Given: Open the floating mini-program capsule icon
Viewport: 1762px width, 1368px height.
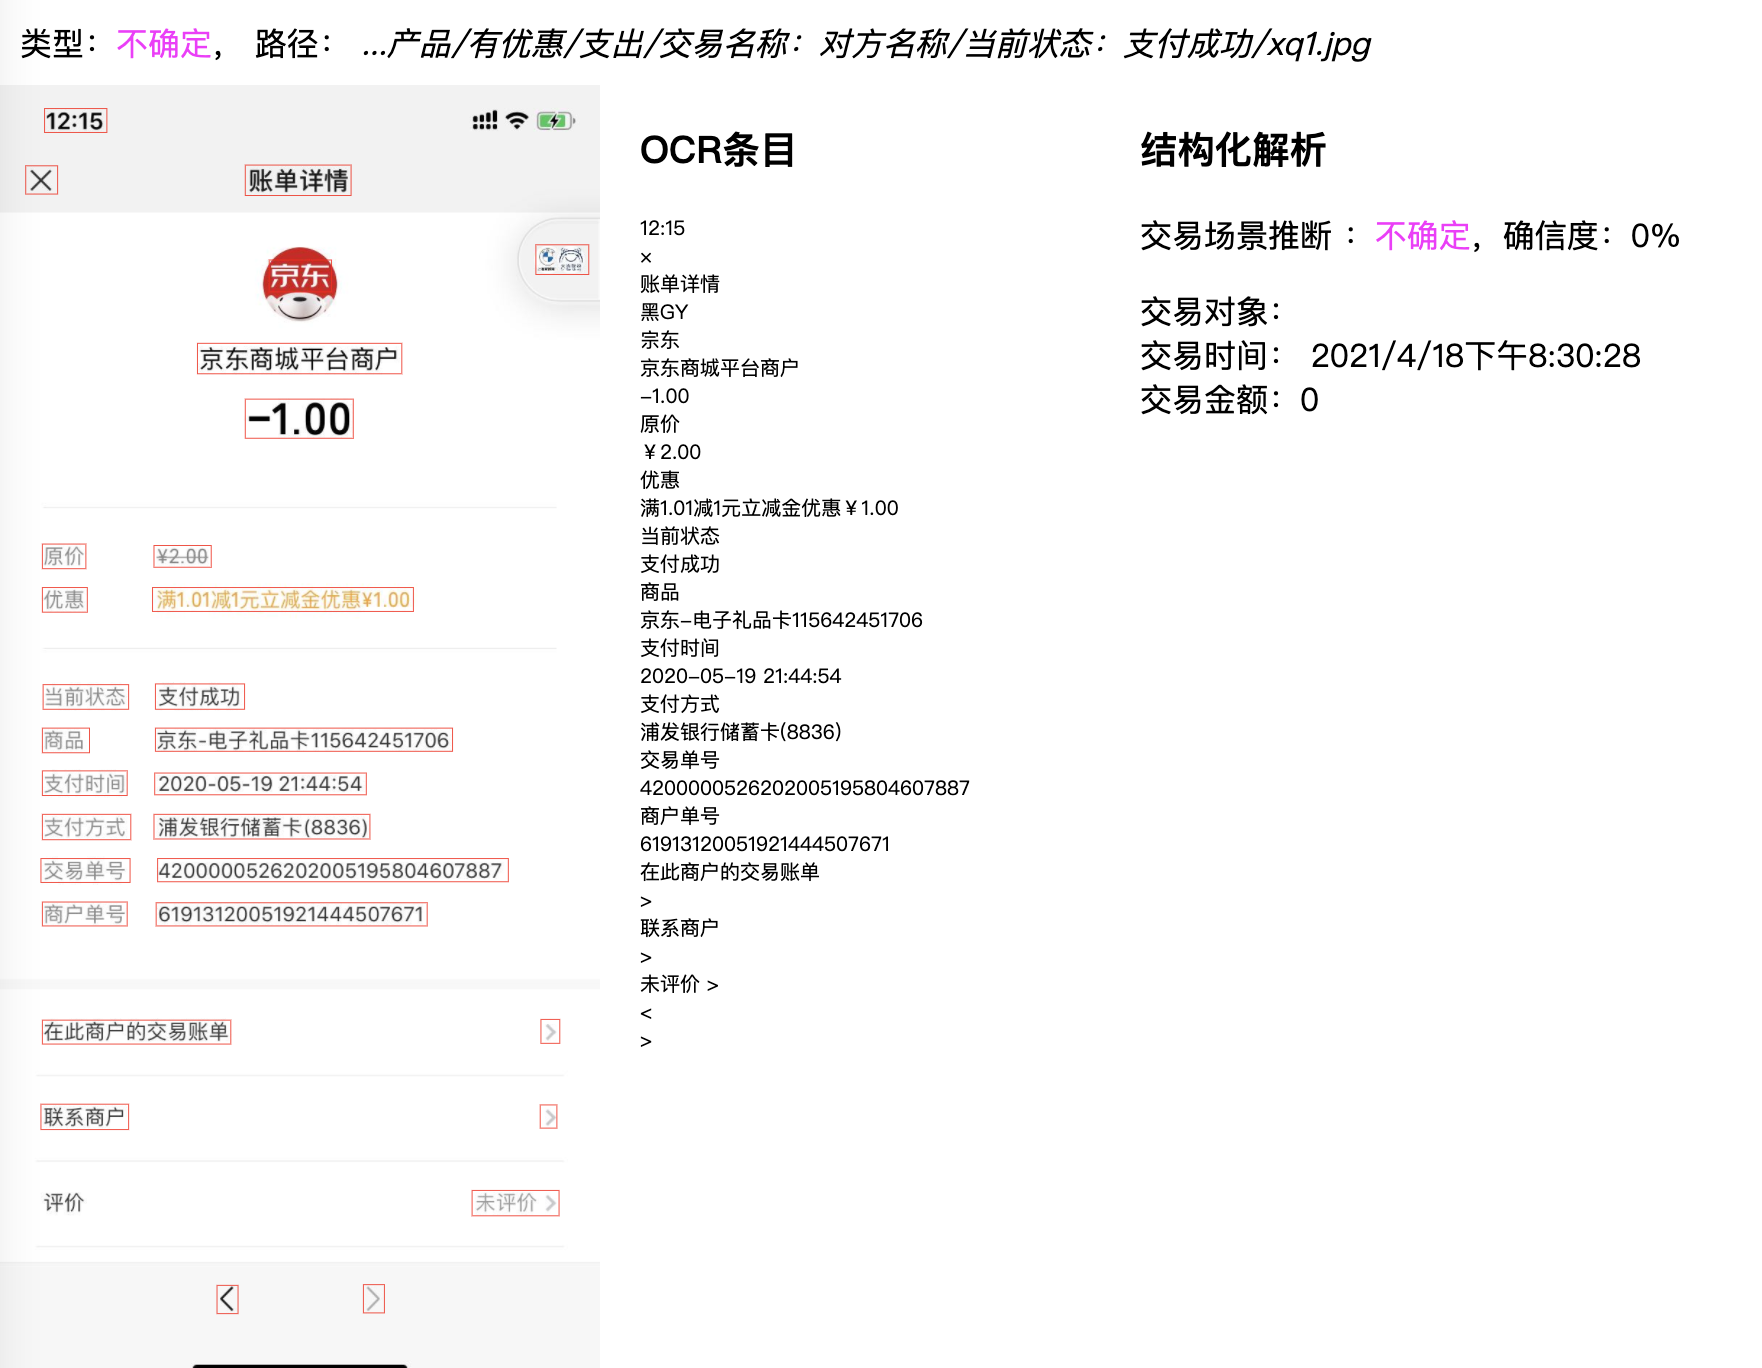Looking at the screenshot, I should (x=562, y=259).
